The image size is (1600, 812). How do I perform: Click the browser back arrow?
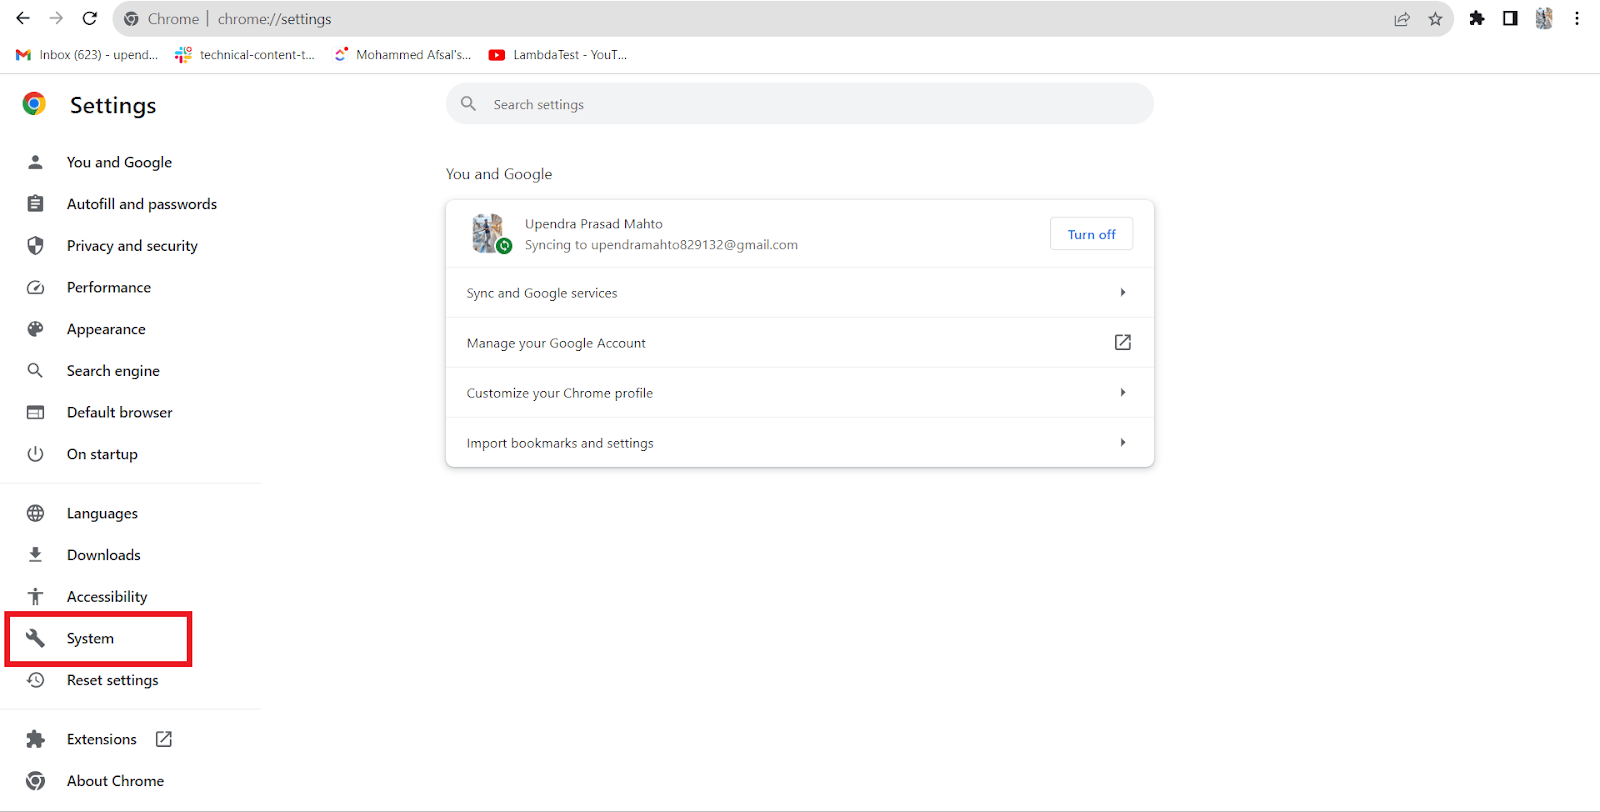pyautogui.click(x=23, y=18)
